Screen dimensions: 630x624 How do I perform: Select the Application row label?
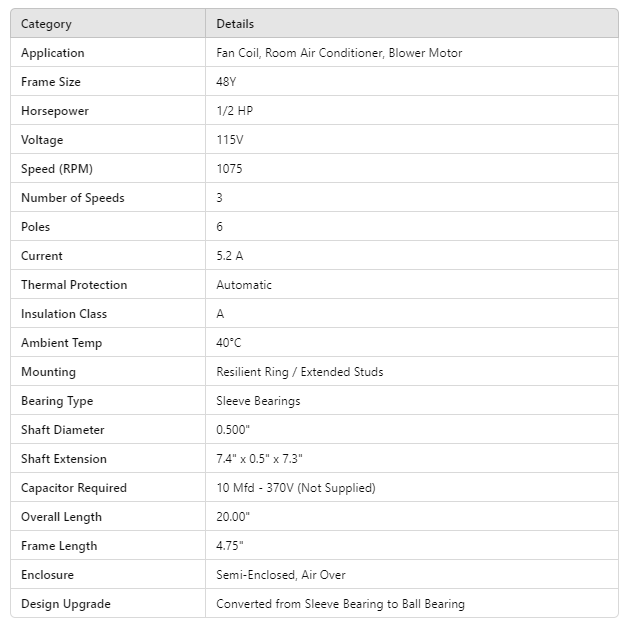pos(53,53)
